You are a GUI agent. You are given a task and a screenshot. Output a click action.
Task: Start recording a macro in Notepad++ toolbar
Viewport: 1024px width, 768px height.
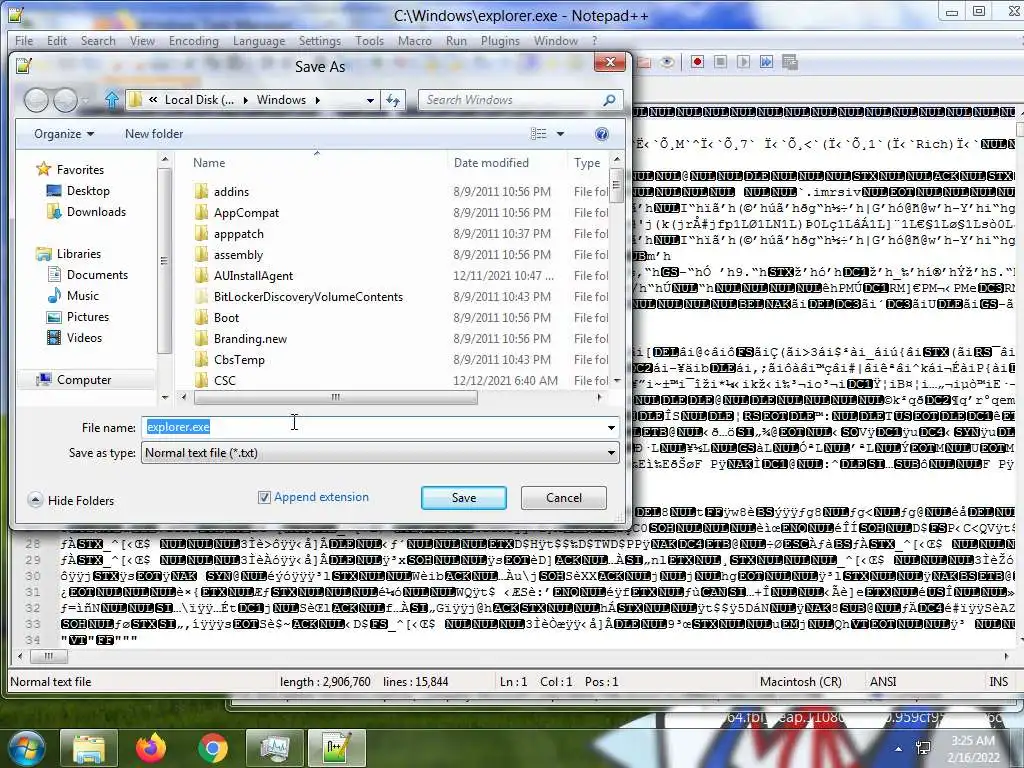click(697, 62)
